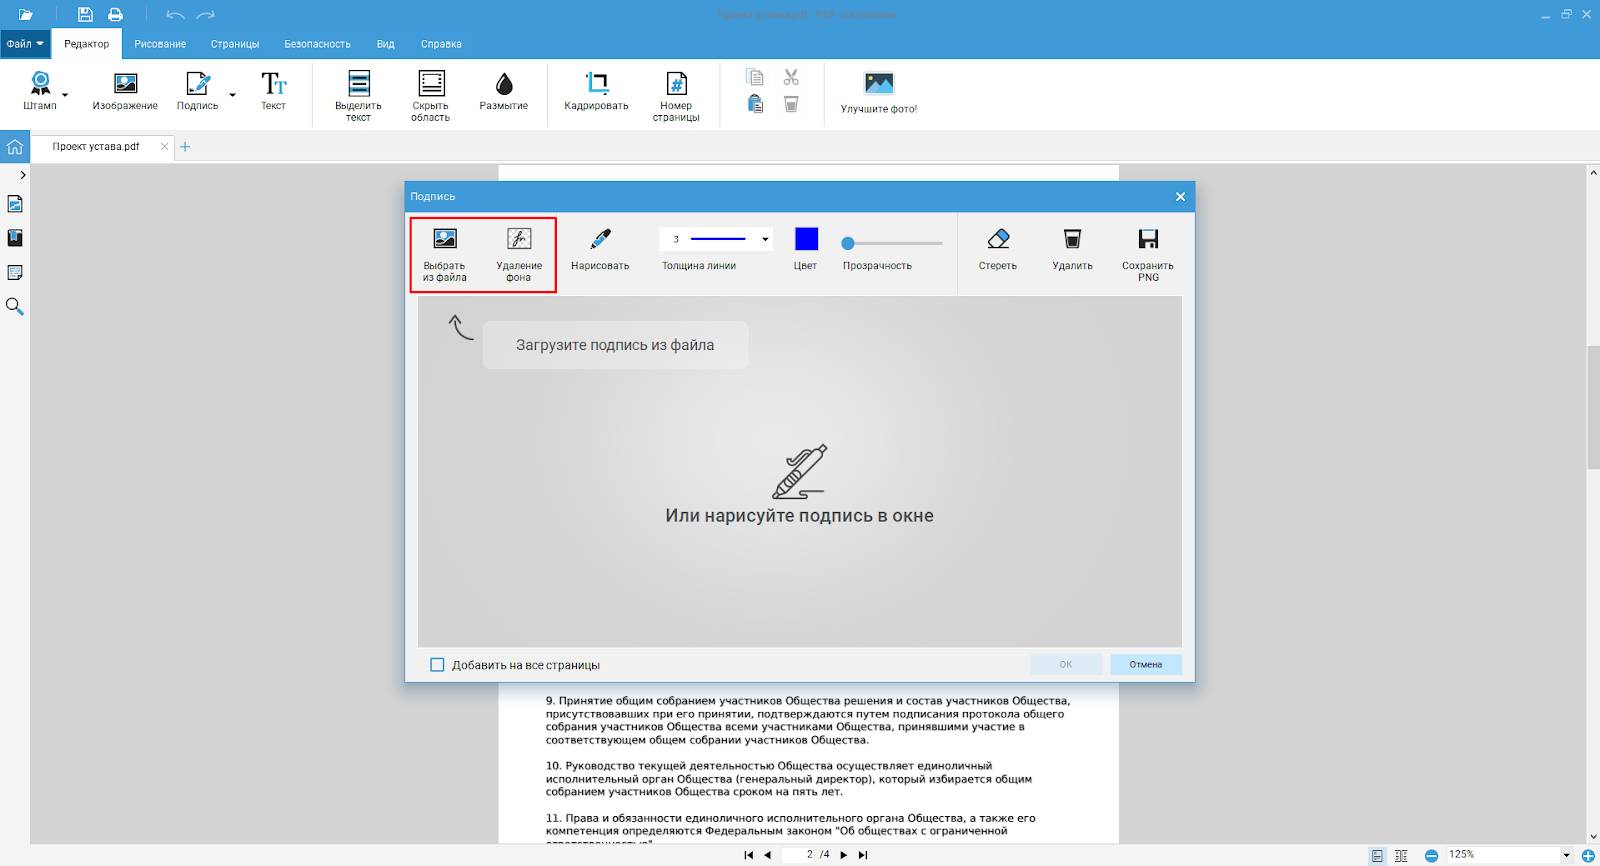Switch to the Рисование tab

160,44
